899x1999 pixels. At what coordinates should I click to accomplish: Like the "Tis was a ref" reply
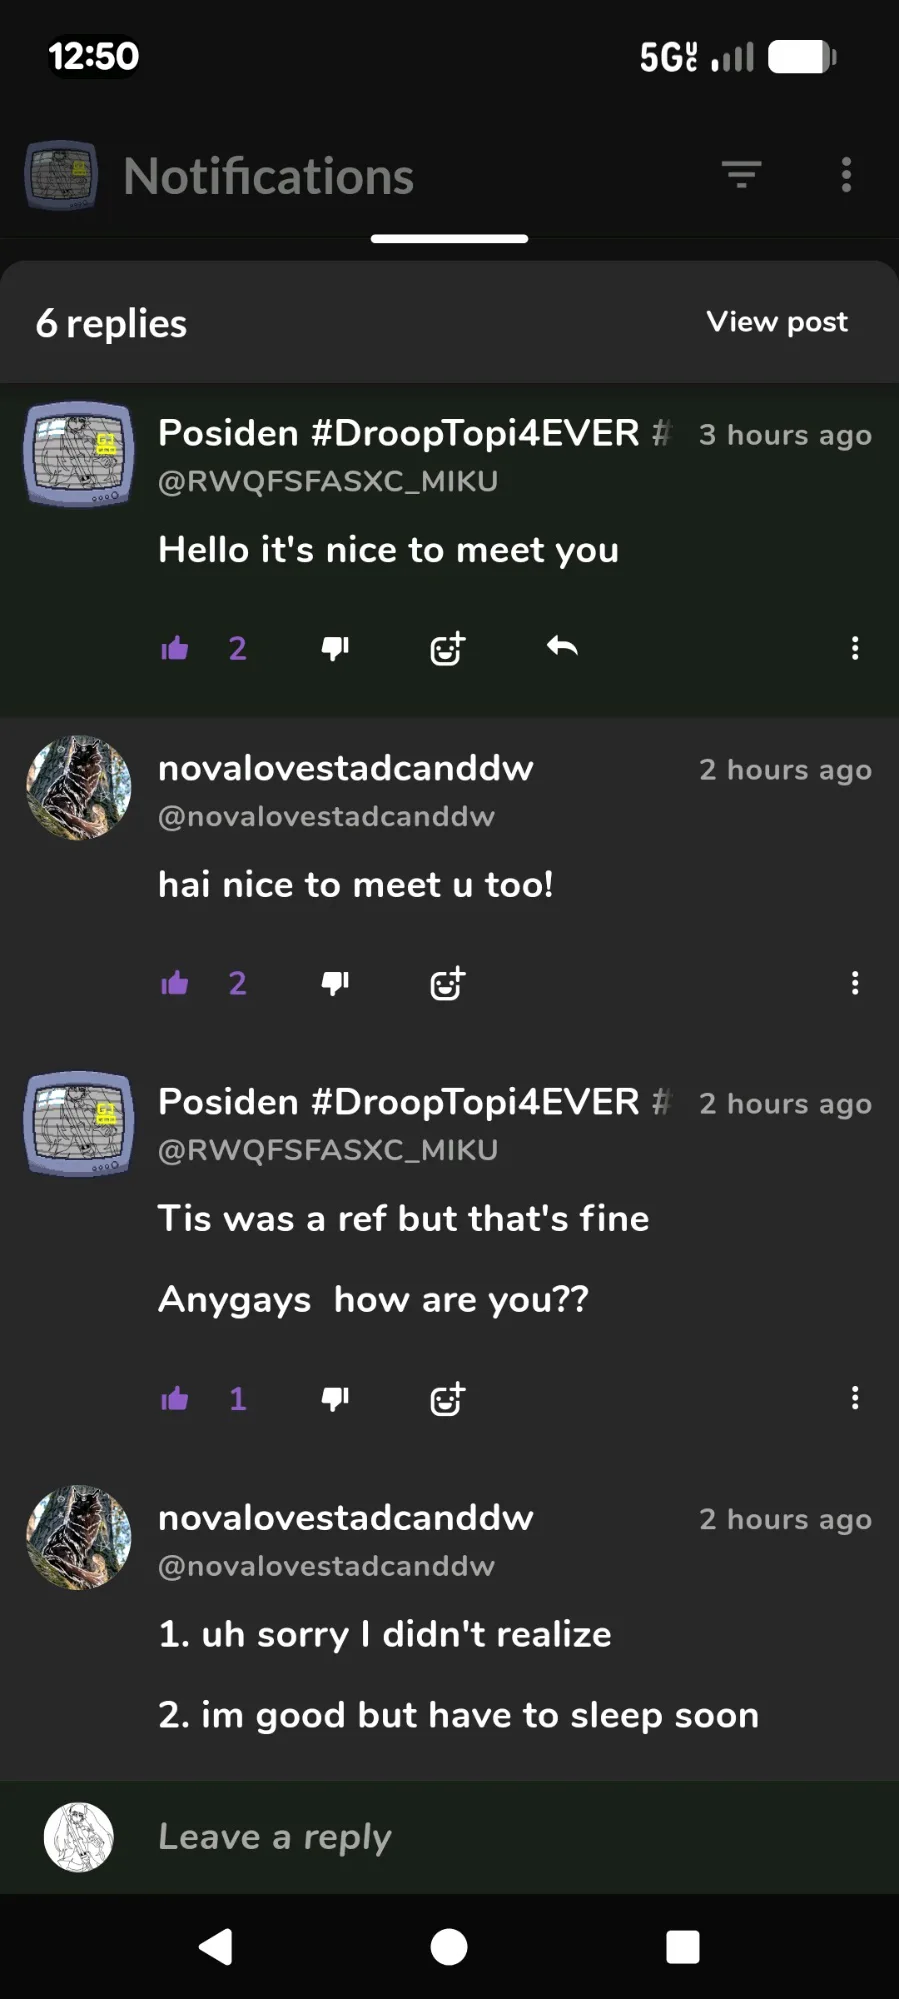pos(175,1399)
